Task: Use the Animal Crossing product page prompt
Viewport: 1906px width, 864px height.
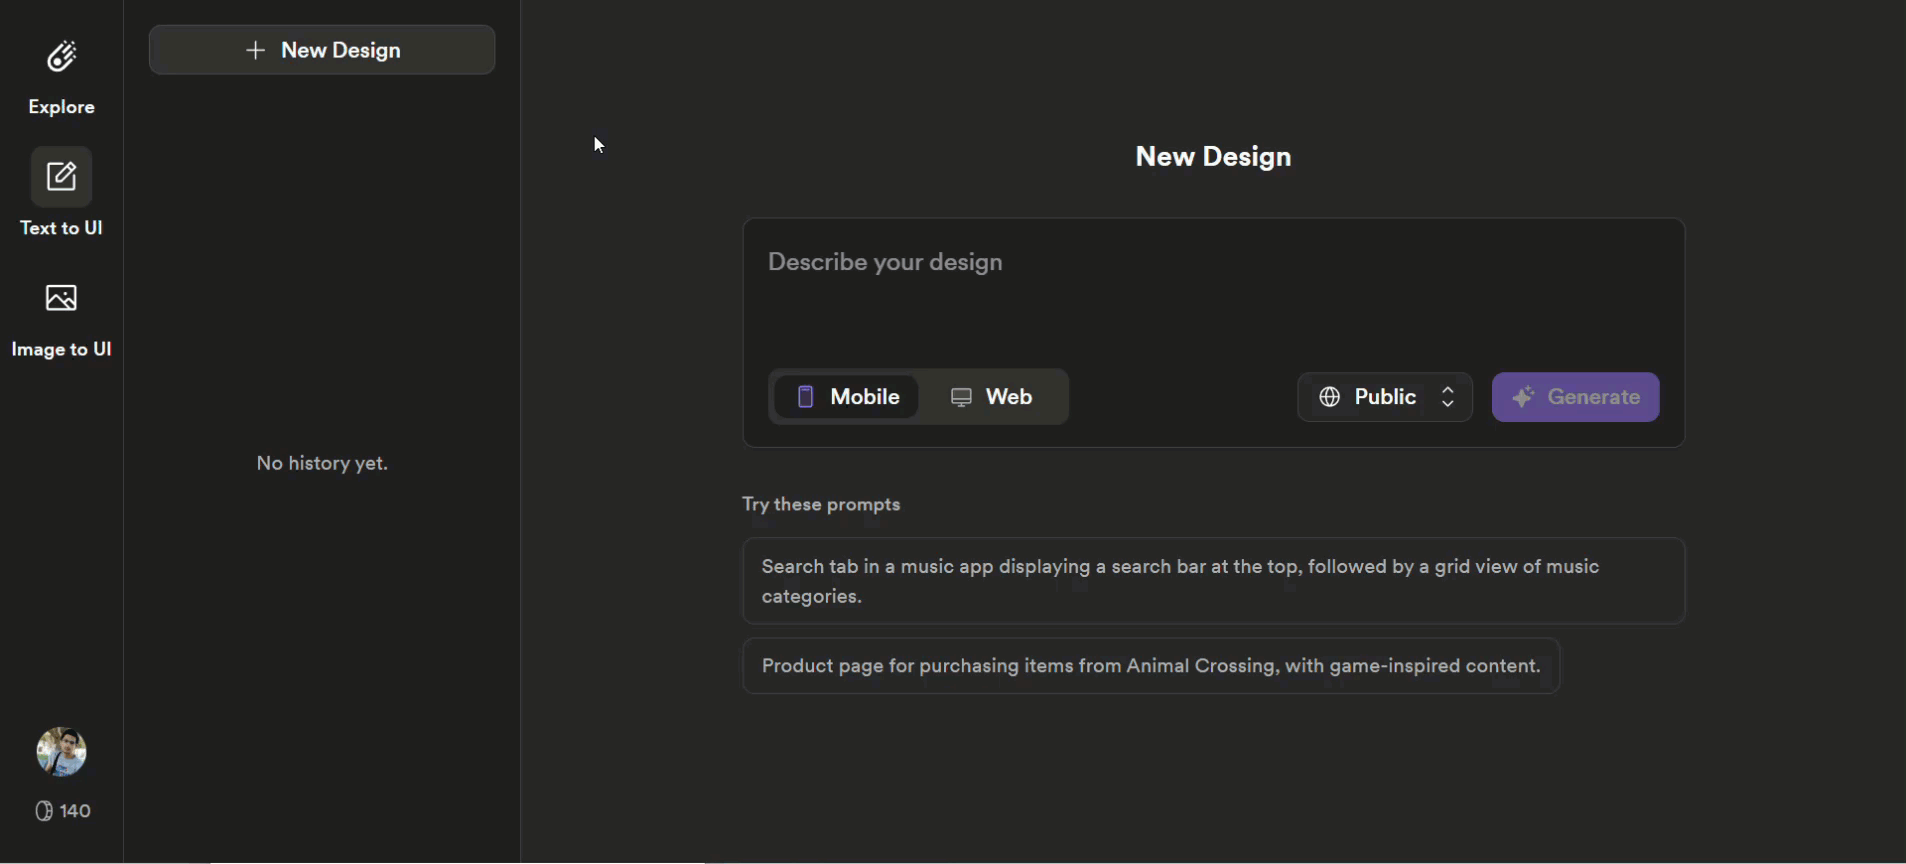Action: (x=1150, y=666)
